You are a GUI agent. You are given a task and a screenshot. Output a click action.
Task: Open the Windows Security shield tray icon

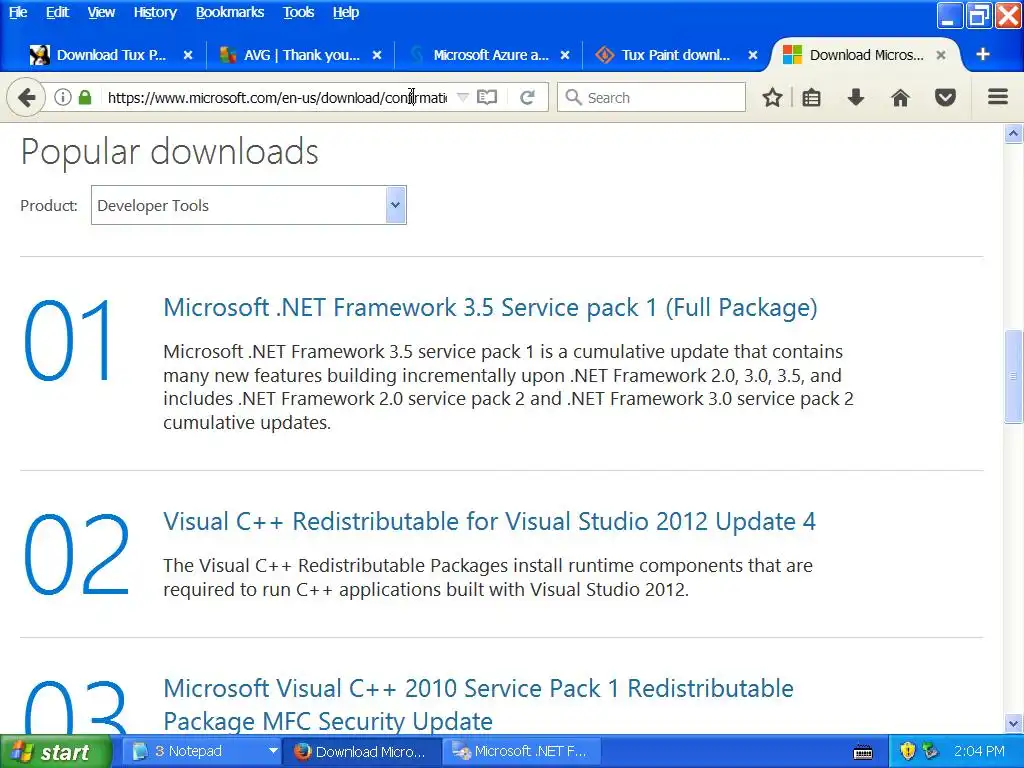[x=908, y=752]
